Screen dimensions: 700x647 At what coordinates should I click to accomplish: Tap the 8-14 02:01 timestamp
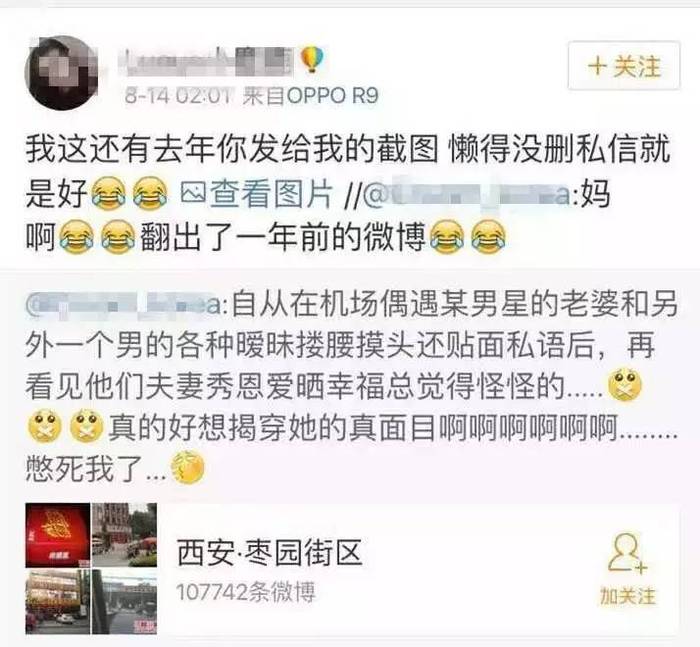178,96
